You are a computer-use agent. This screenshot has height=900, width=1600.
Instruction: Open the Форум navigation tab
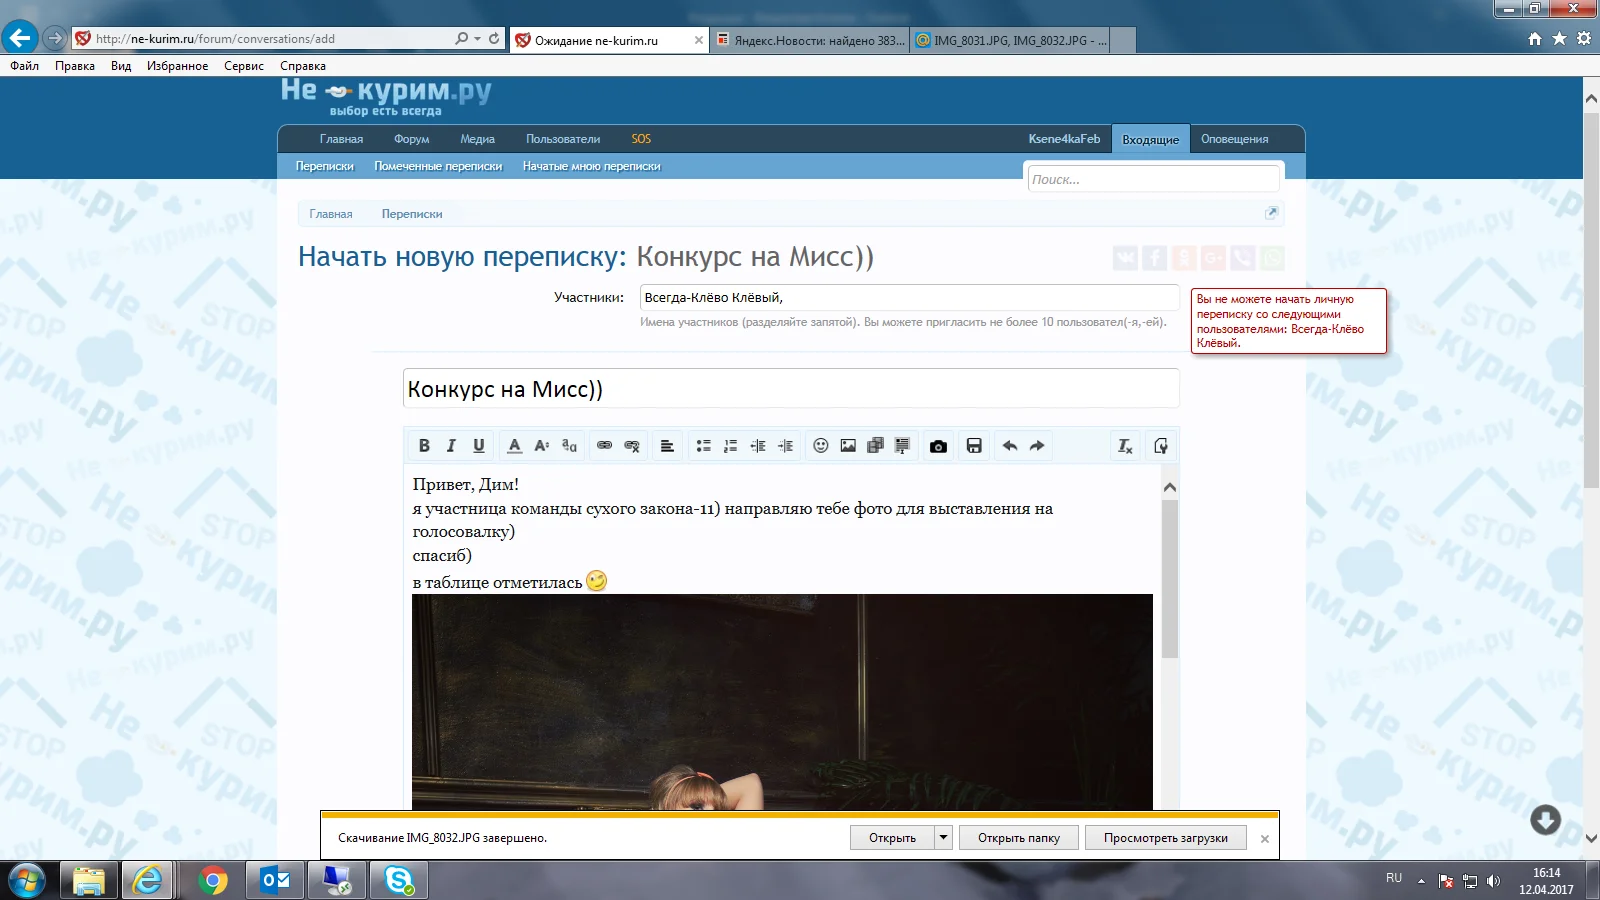click(411, 139)
